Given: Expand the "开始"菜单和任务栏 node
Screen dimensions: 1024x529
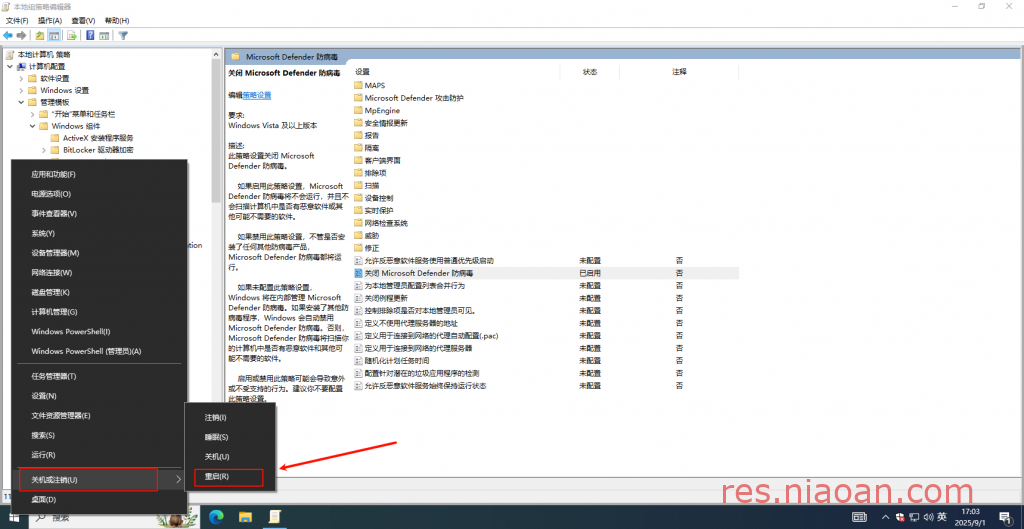Looking at the screenshot, I should [x=33, y=114].
